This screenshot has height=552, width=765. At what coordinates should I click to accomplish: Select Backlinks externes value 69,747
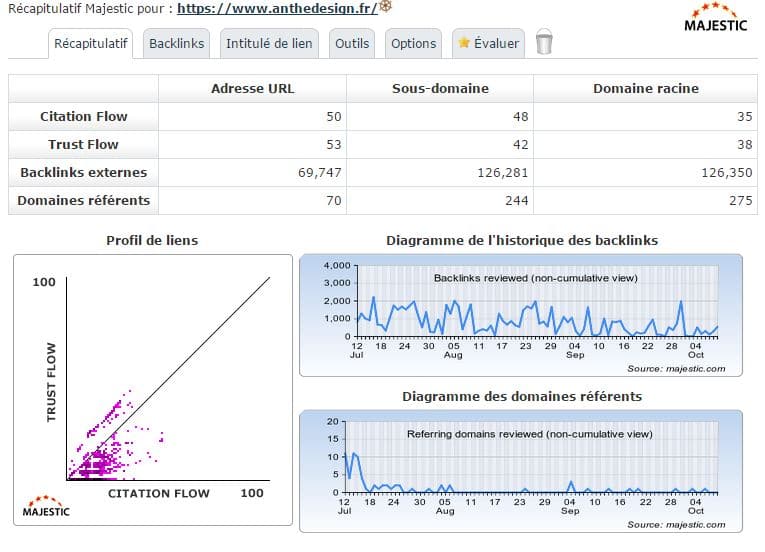coord(320,173)
